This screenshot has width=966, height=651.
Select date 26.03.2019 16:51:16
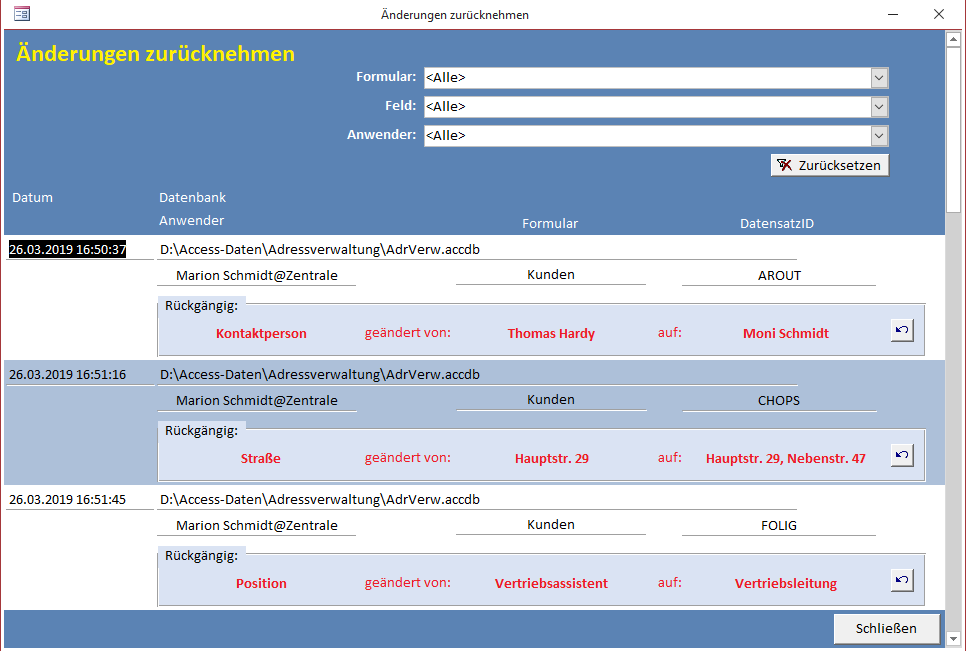click(x=67, y=374)
